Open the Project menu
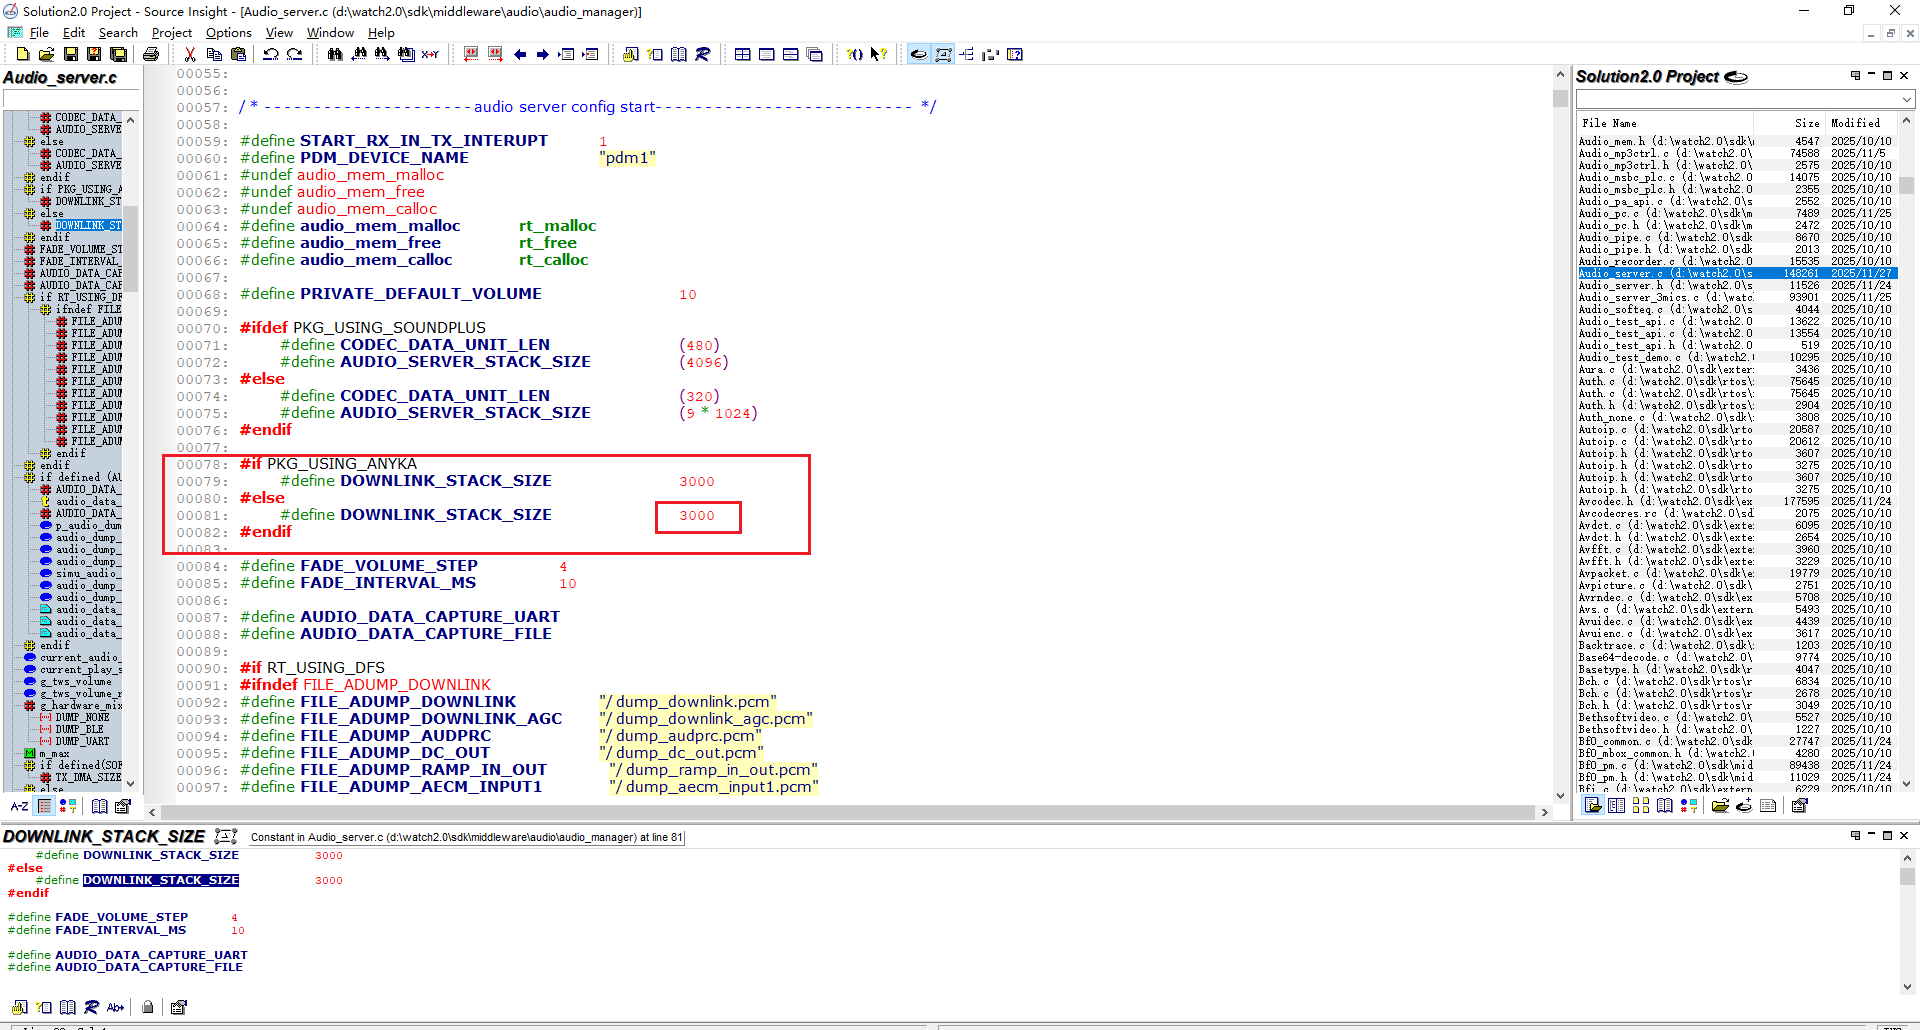 pos(171,33)
